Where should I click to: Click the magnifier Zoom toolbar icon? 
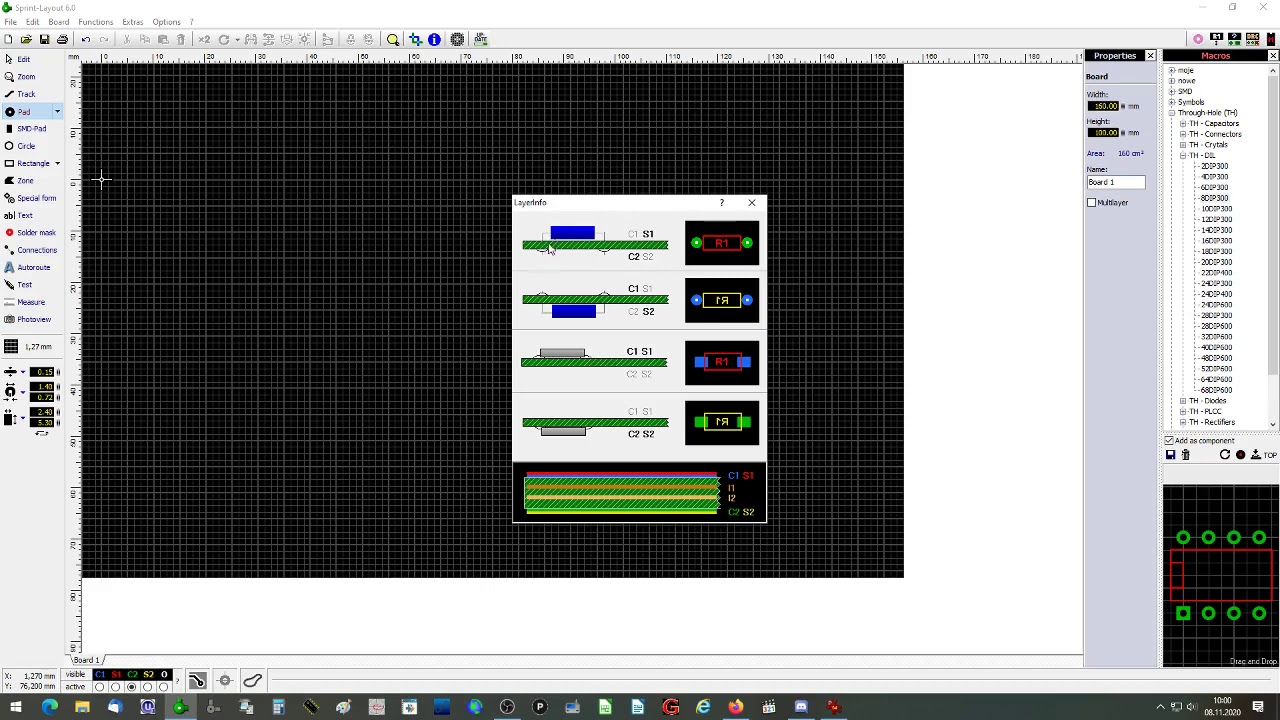393,39
